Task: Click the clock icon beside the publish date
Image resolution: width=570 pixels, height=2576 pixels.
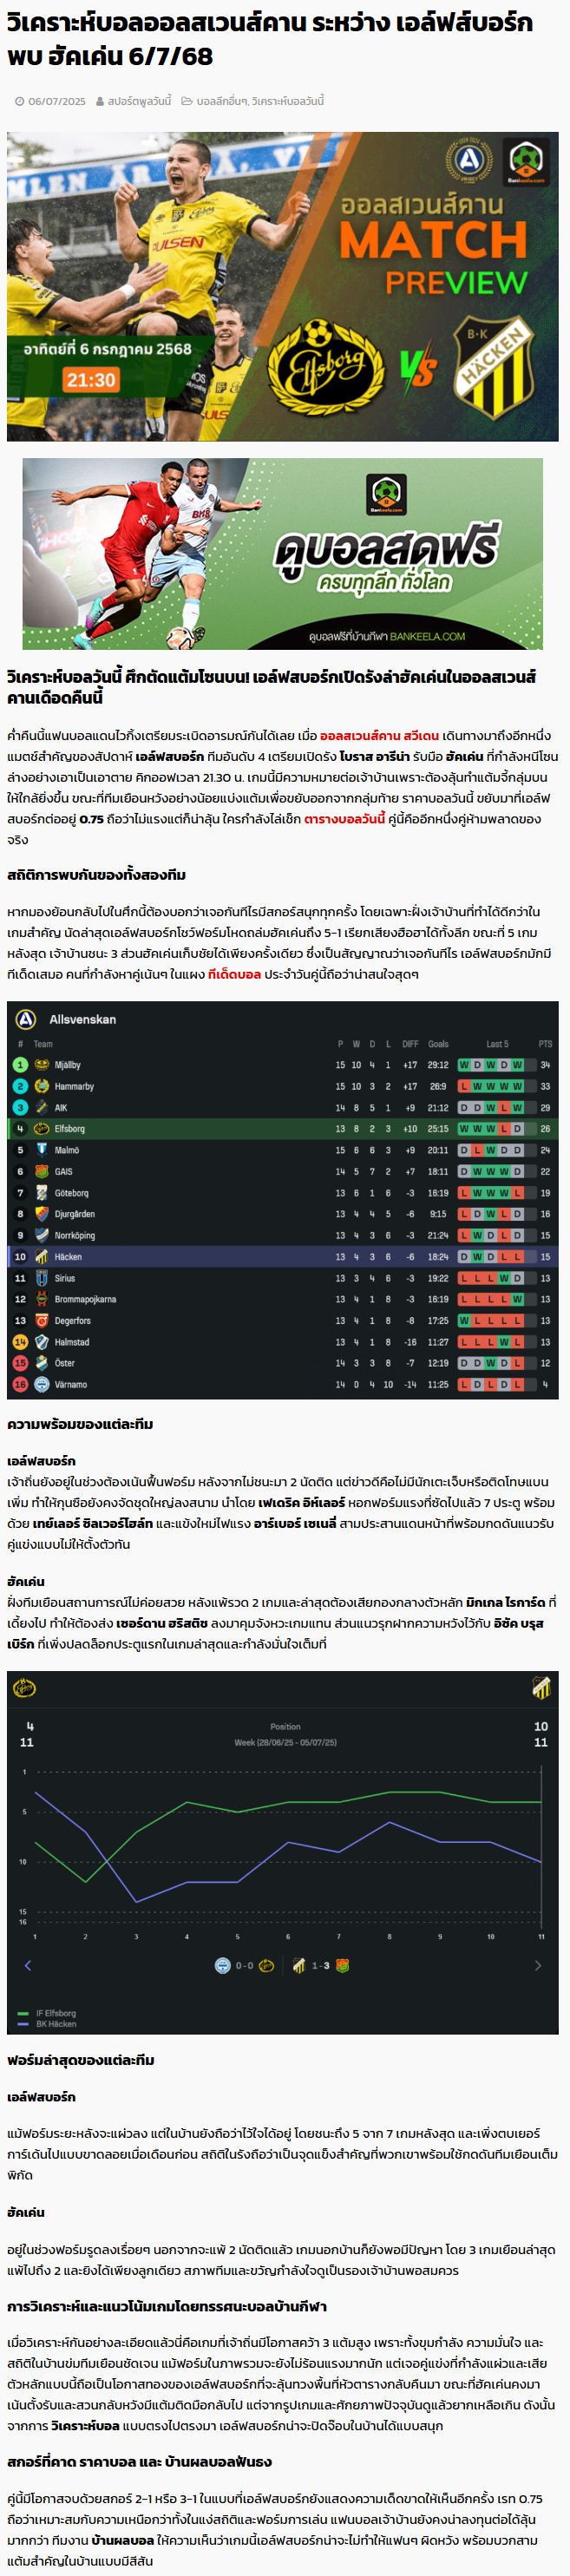Action: click(x=20, y=101)
